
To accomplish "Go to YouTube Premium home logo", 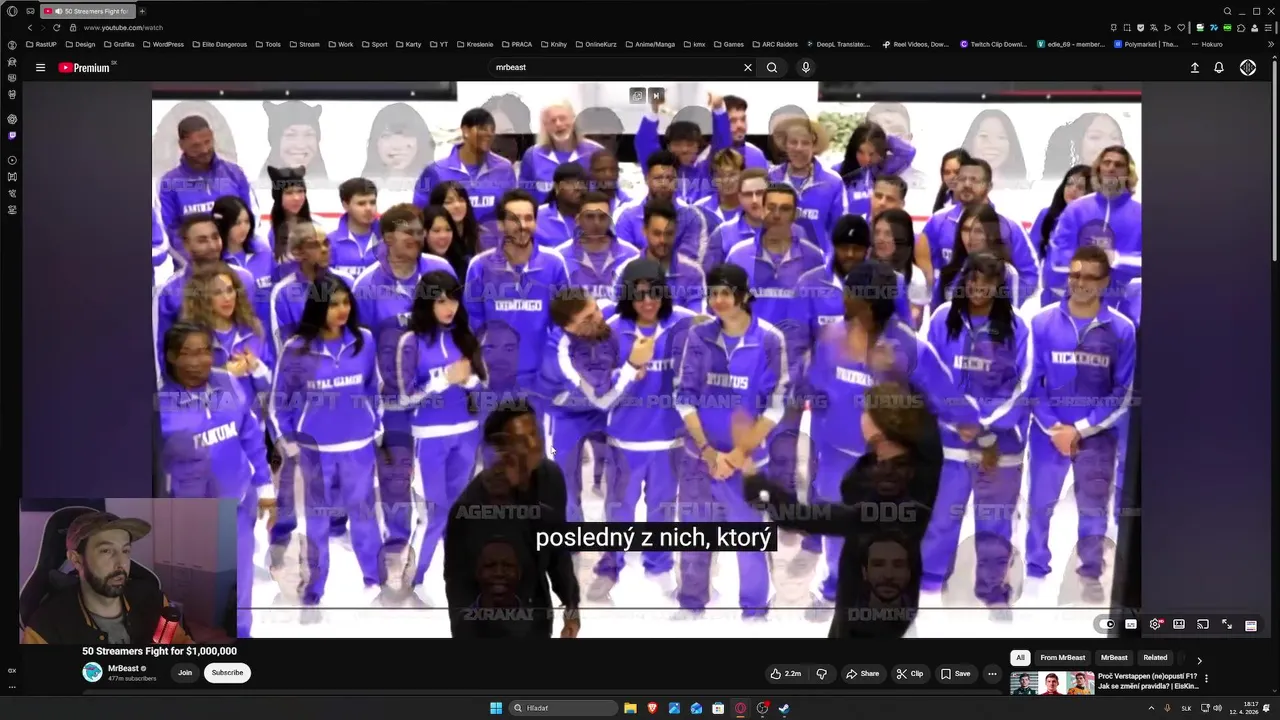I will pos(86,68).
